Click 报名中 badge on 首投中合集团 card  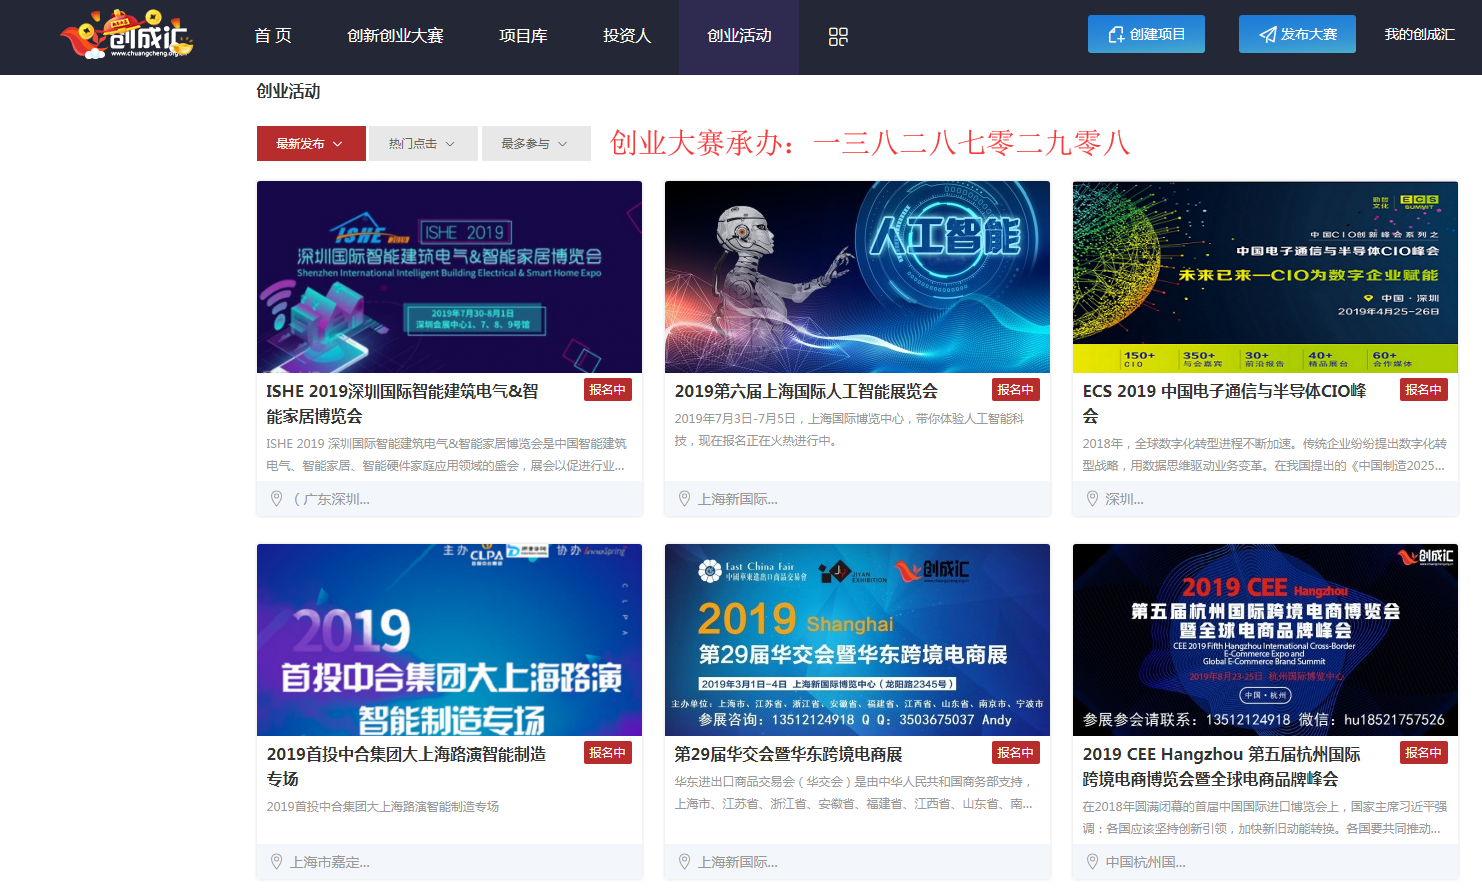608,753
